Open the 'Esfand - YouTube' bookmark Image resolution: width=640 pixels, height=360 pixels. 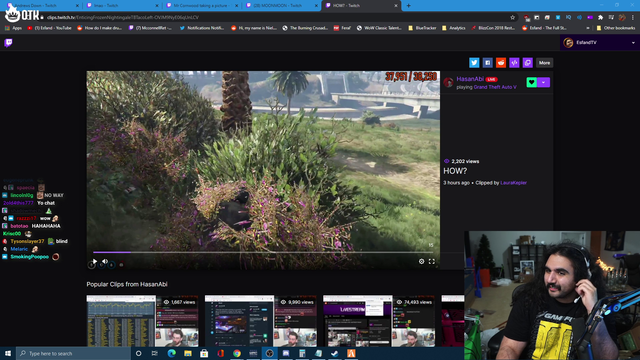tap(49, 28)
